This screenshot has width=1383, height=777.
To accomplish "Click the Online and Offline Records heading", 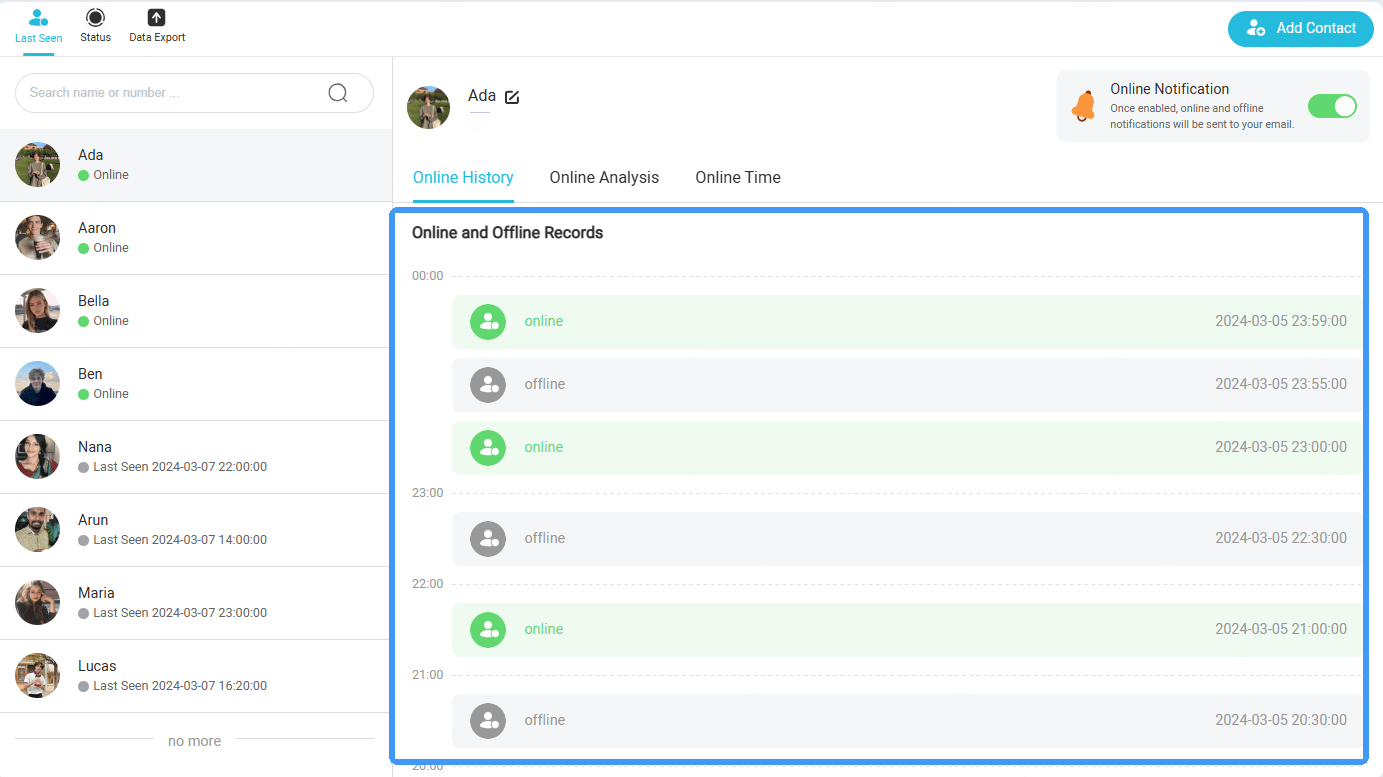I will (x=508, y=233).
